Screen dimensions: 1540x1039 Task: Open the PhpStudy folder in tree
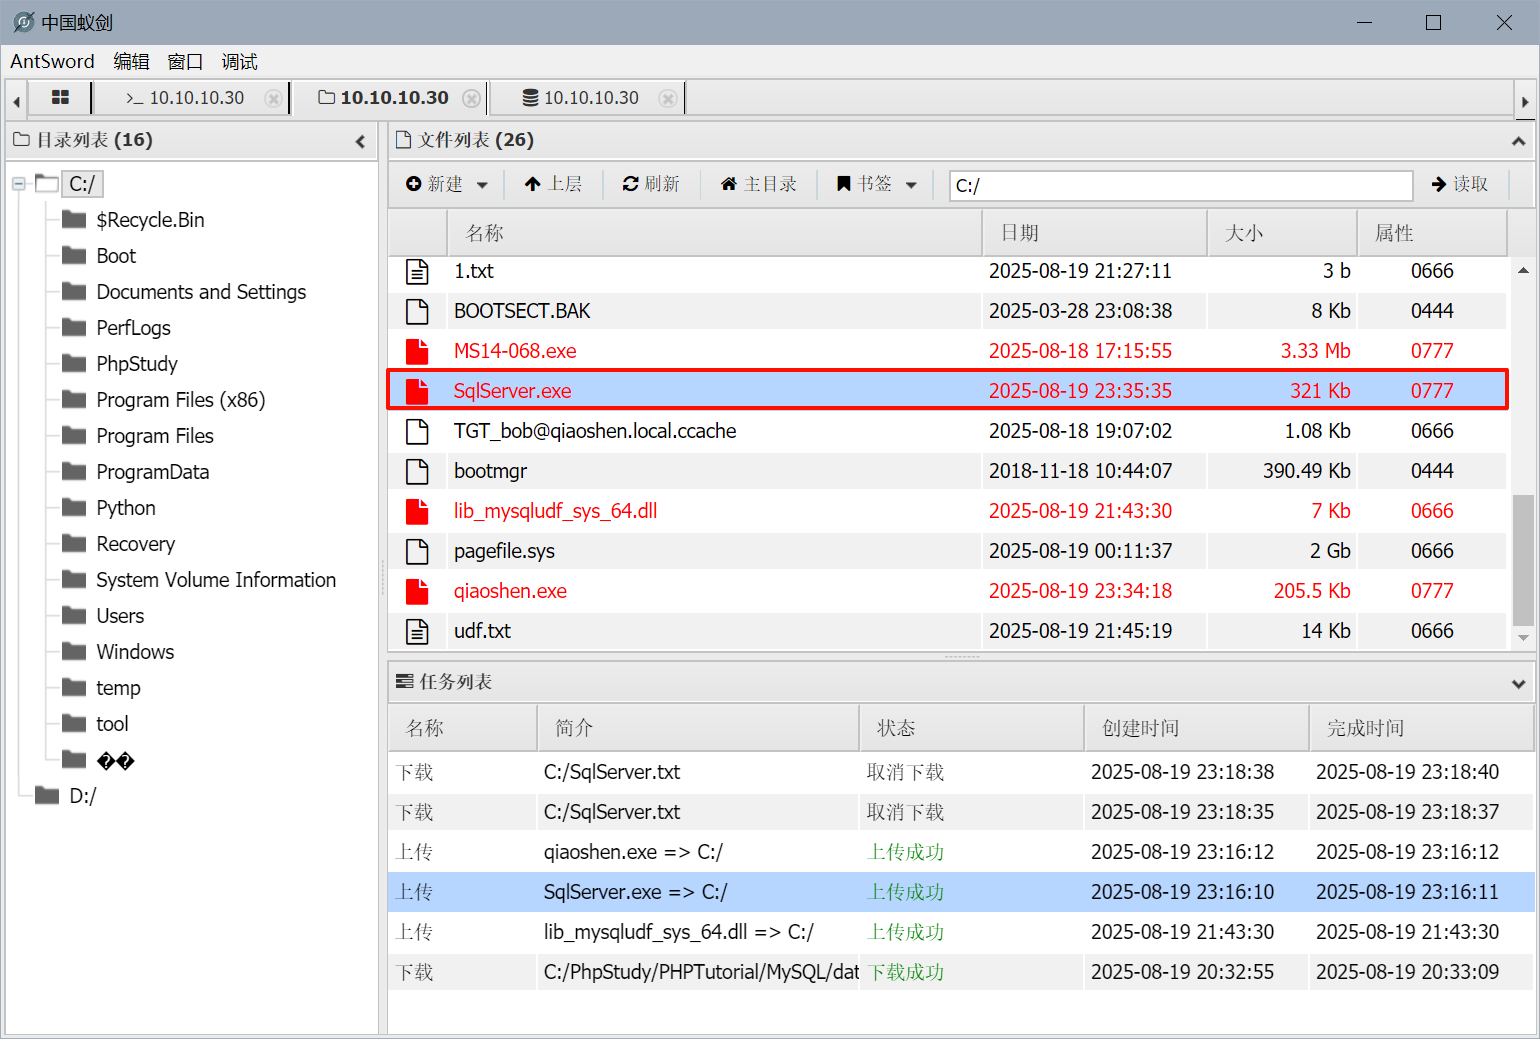pos(137,364)
